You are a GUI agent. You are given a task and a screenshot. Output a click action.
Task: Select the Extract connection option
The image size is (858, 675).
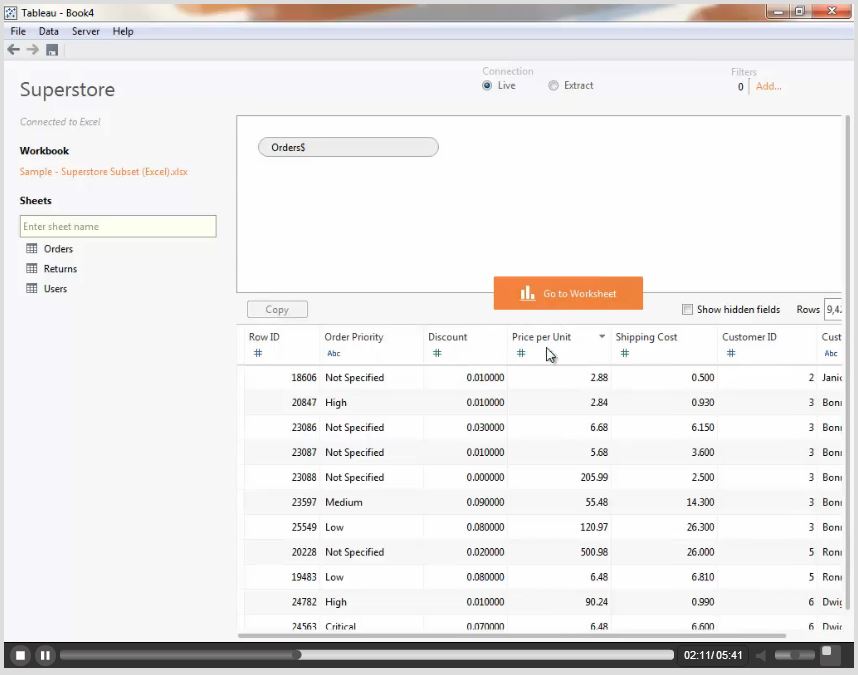553,86
